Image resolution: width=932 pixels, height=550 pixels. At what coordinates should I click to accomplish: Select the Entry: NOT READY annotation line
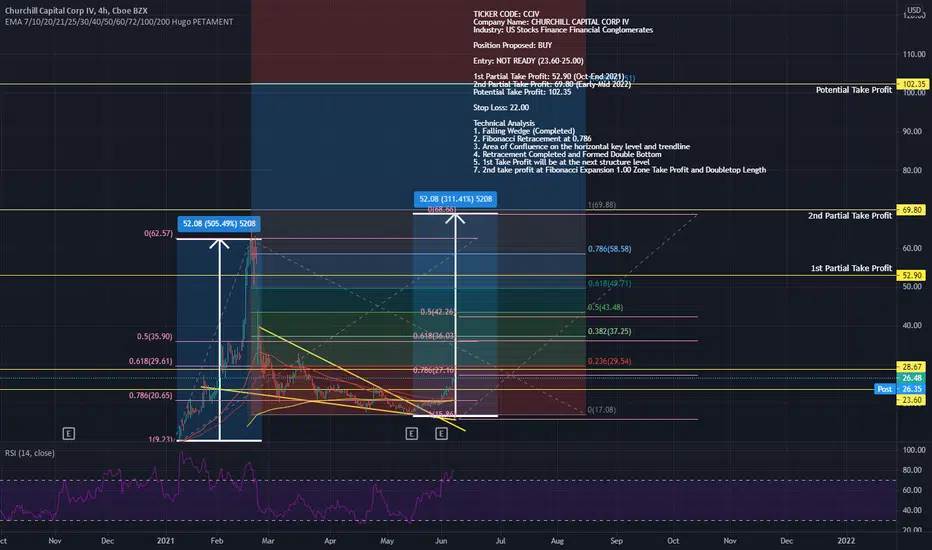(x=528, y=61)
